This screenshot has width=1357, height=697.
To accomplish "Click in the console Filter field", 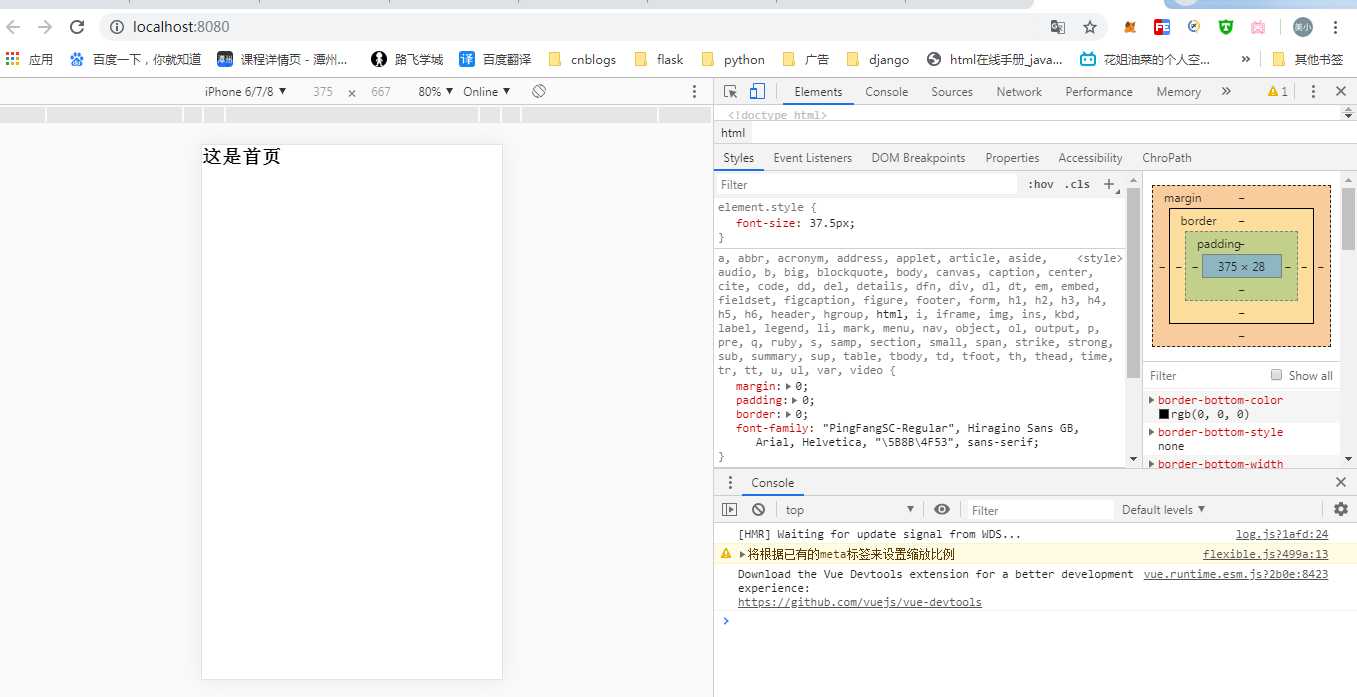I will 1038,510.
